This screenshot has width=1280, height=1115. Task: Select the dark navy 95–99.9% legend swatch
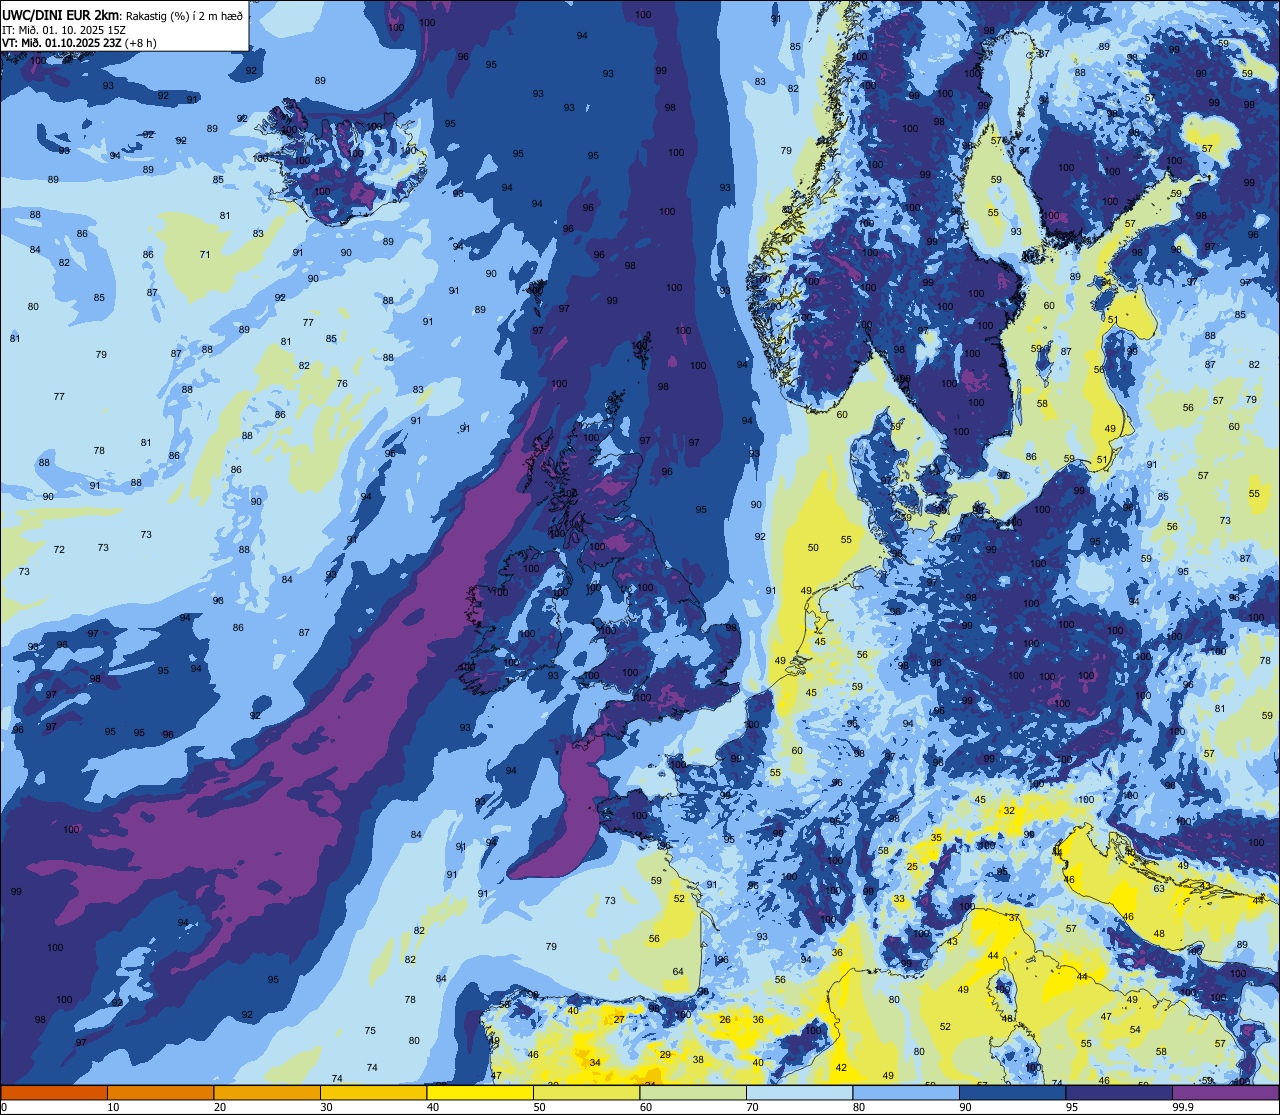click(1119, 1092)
